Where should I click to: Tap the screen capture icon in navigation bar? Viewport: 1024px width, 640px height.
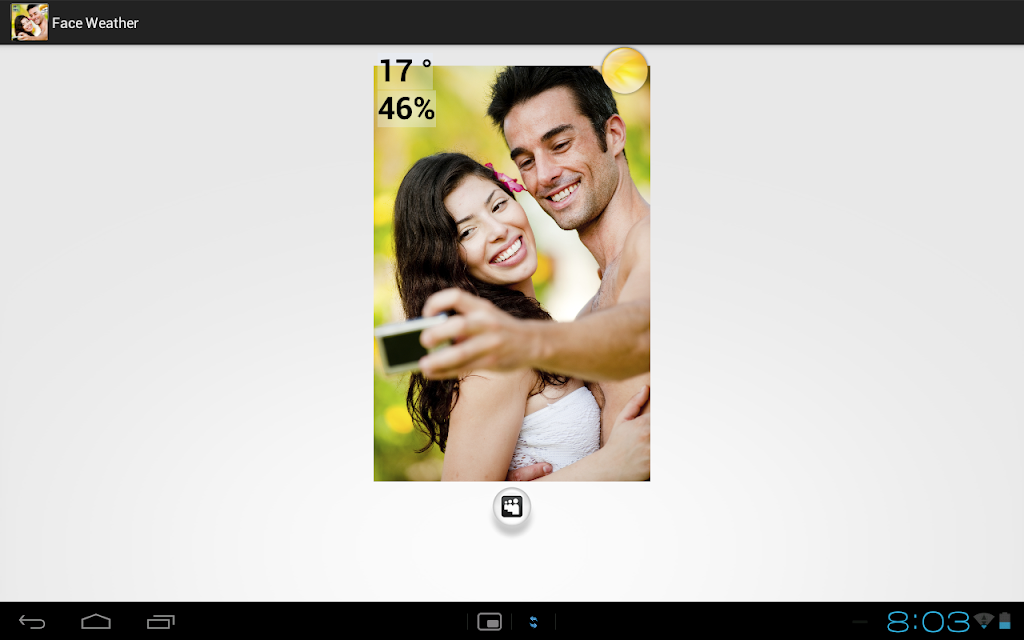pos(490,622)
